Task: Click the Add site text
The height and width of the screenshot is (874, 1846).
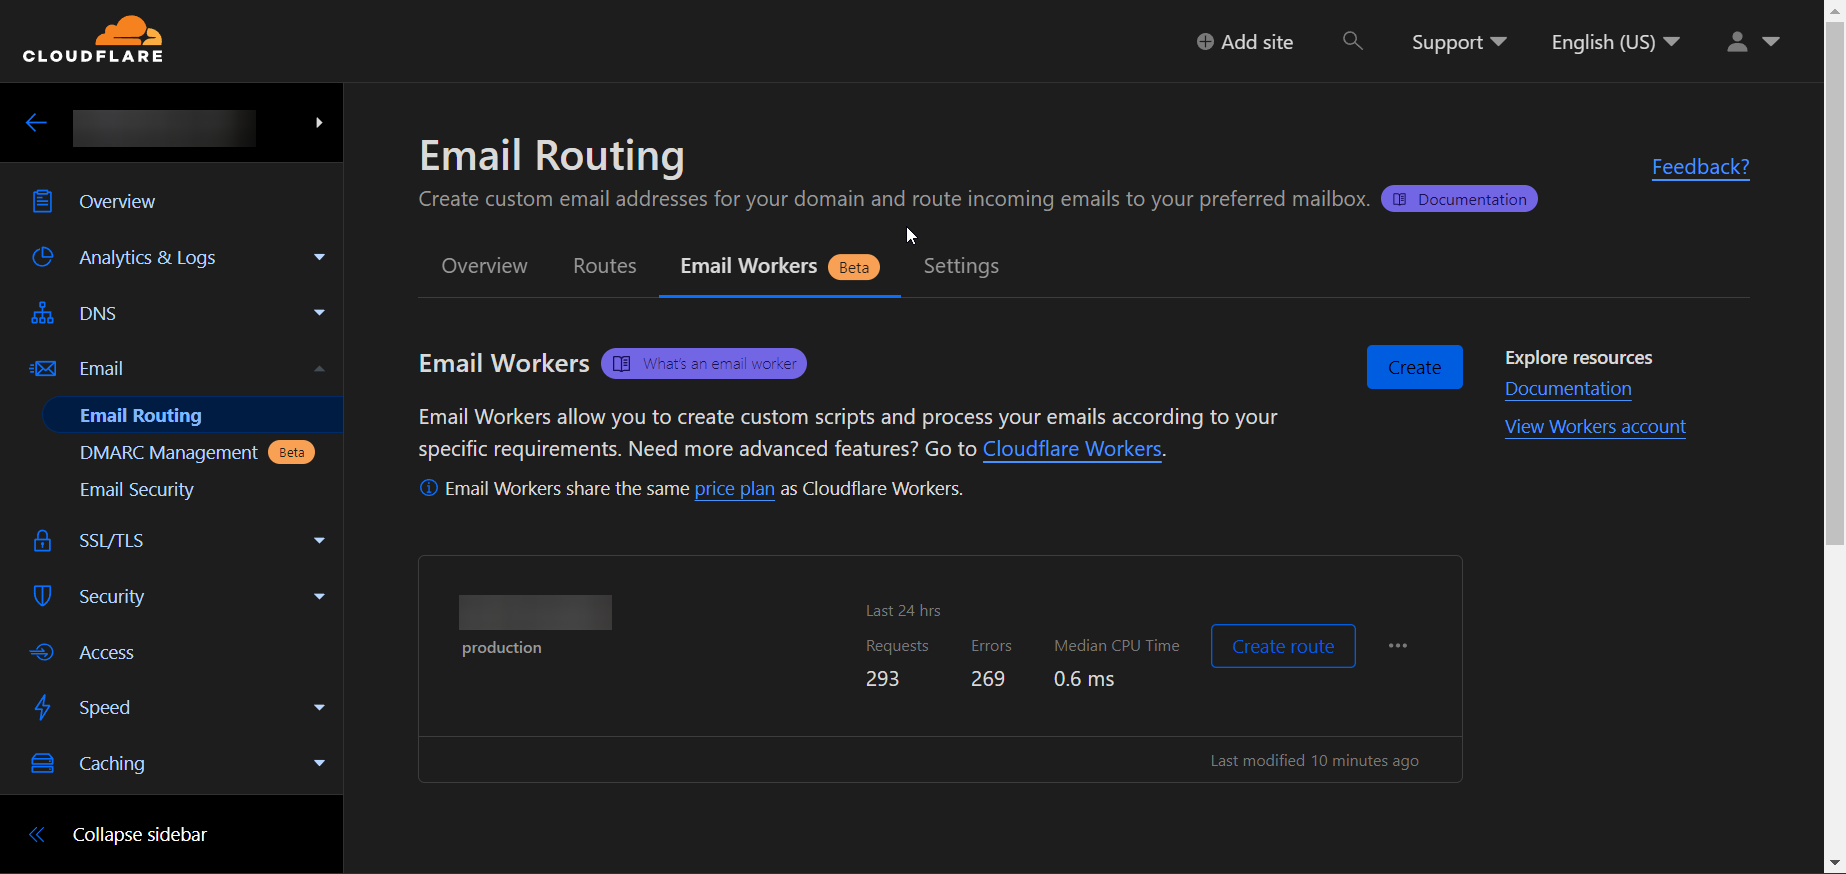Action: click(x=1257, y=42)
